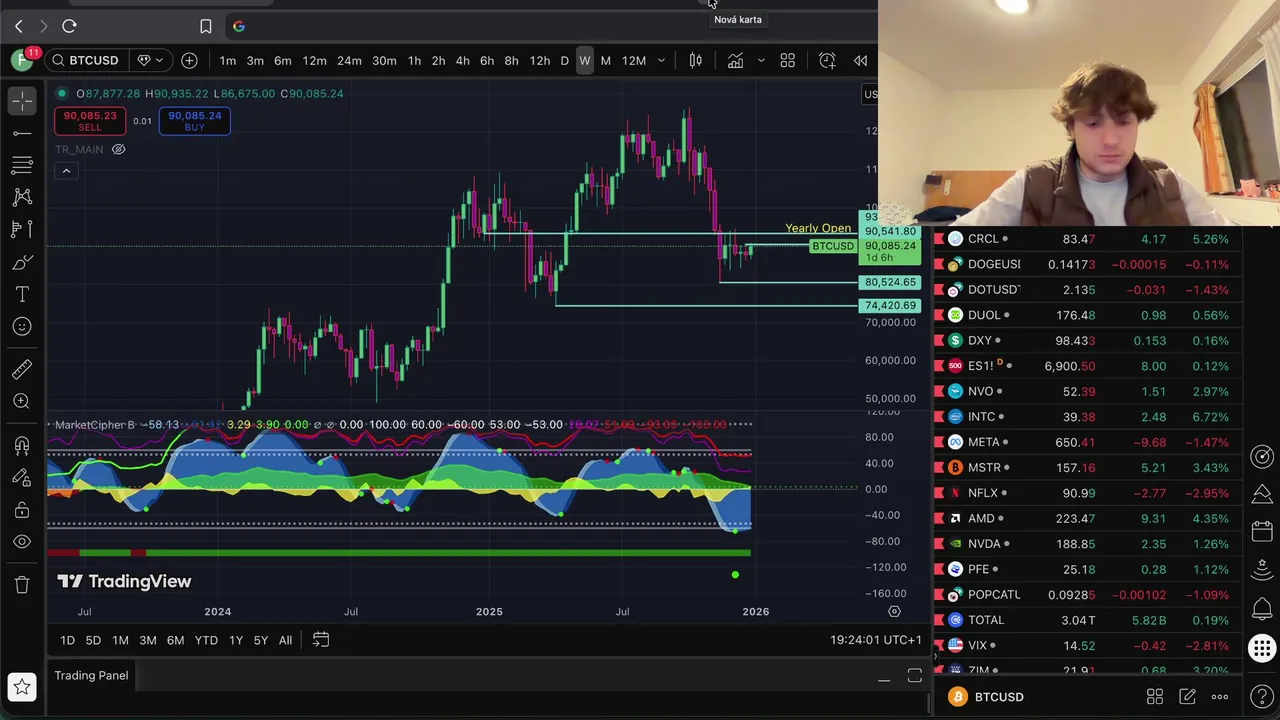Select META in the watchlist
Viewport: 1280px width, 720px height.
pos(1088,442)
